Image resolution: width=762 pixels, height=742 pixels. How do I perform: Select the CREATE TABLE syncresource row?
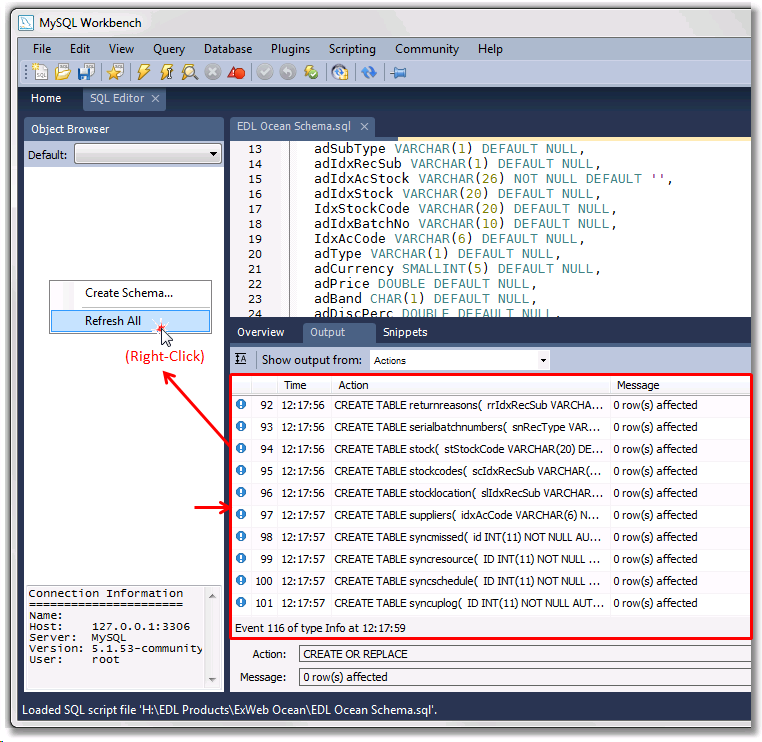[x=491, y=559]
